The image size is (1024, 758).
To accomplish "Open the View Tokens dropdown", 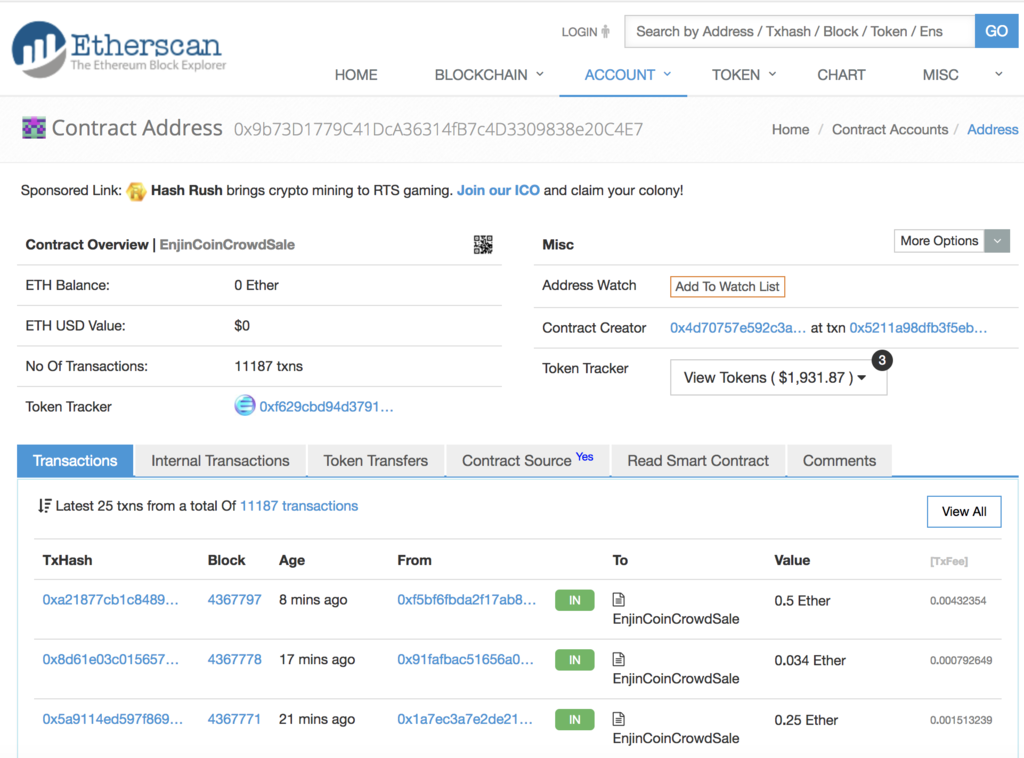I will [x=778, y=377].
